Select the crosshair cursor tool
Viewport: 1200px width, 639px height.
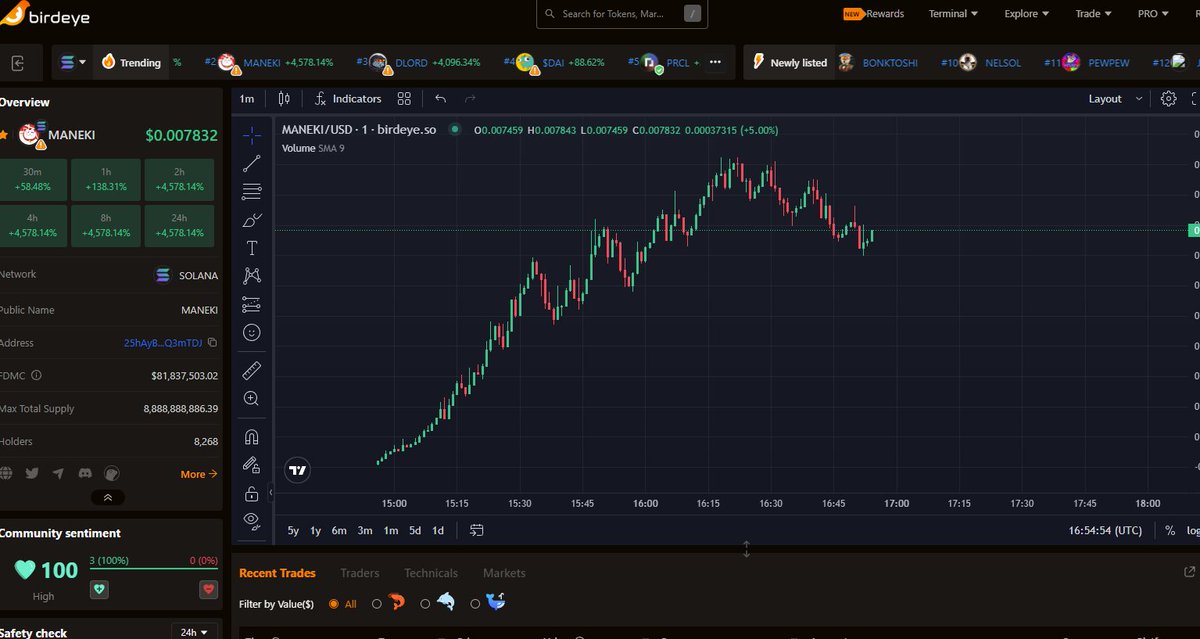252,135
